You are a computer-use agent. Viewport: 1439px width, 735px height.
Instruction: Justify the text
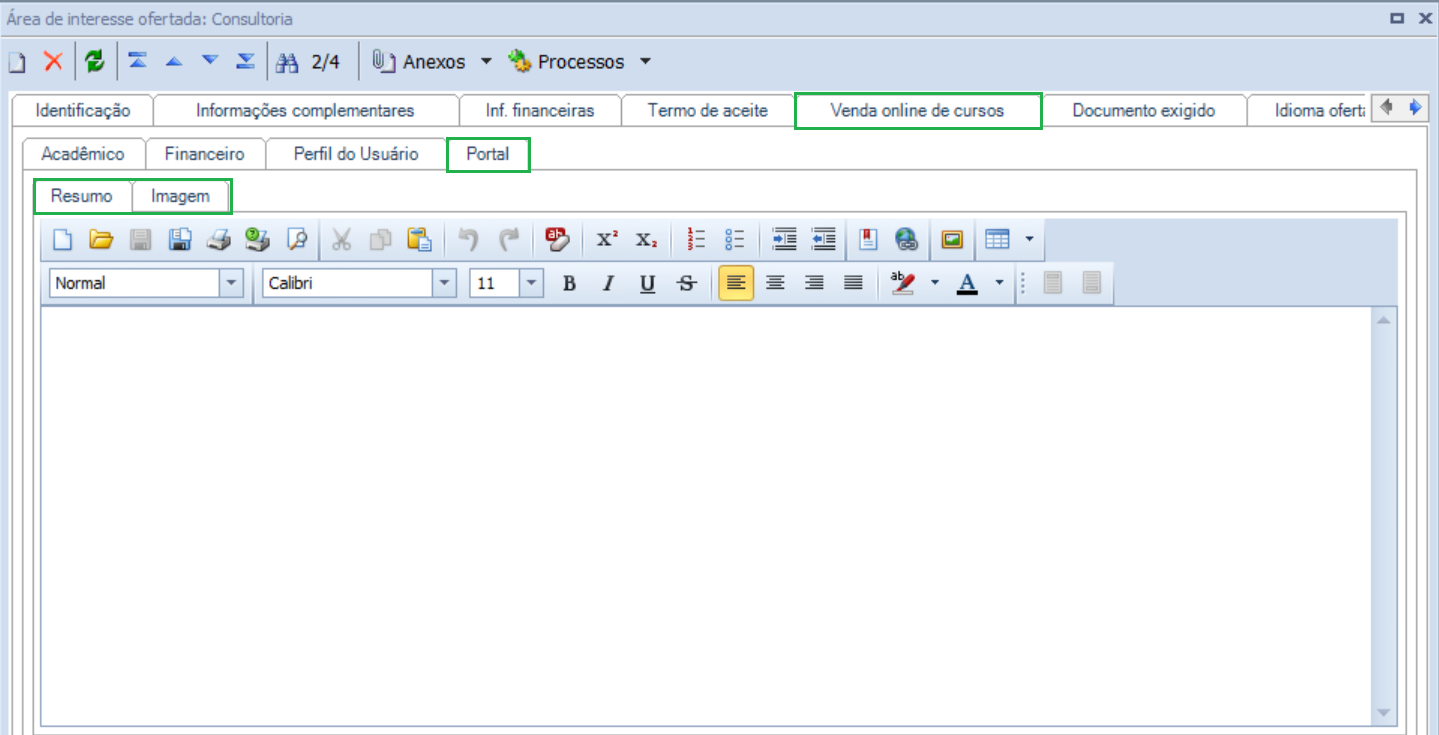tap(853, 283)
